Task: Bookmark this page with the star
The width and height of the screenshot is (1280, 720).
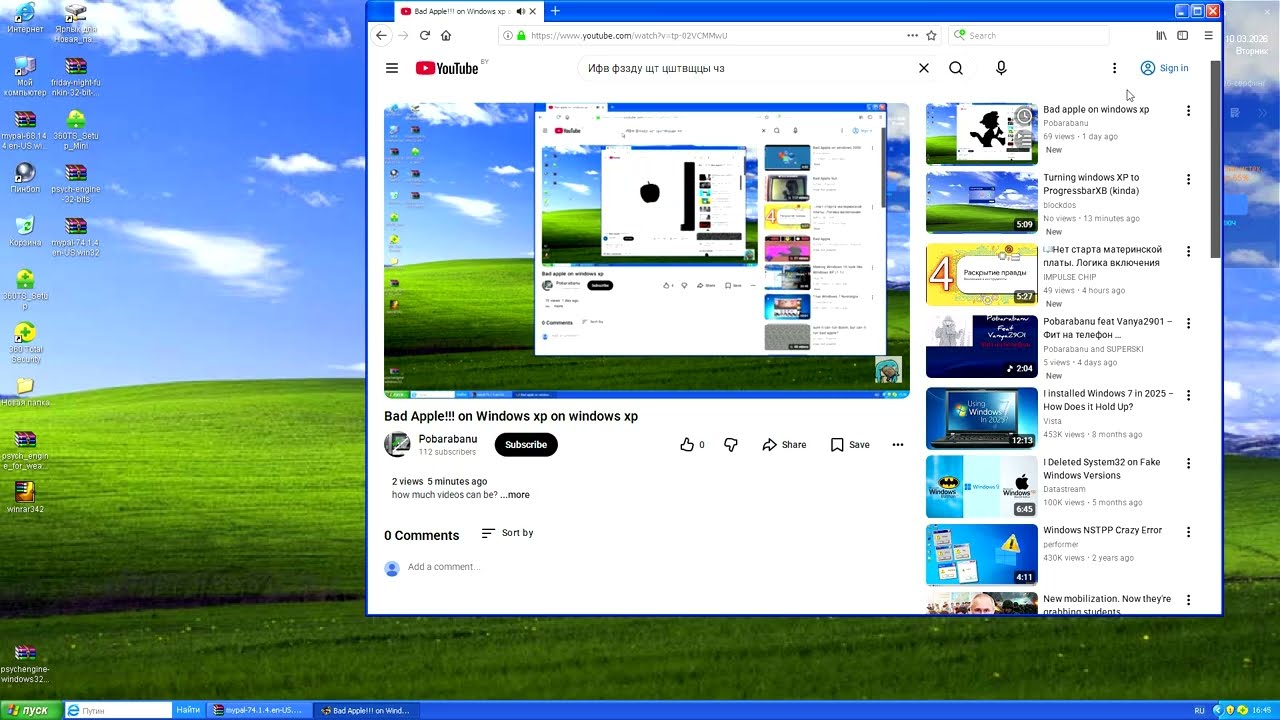Action: (931, 35)
